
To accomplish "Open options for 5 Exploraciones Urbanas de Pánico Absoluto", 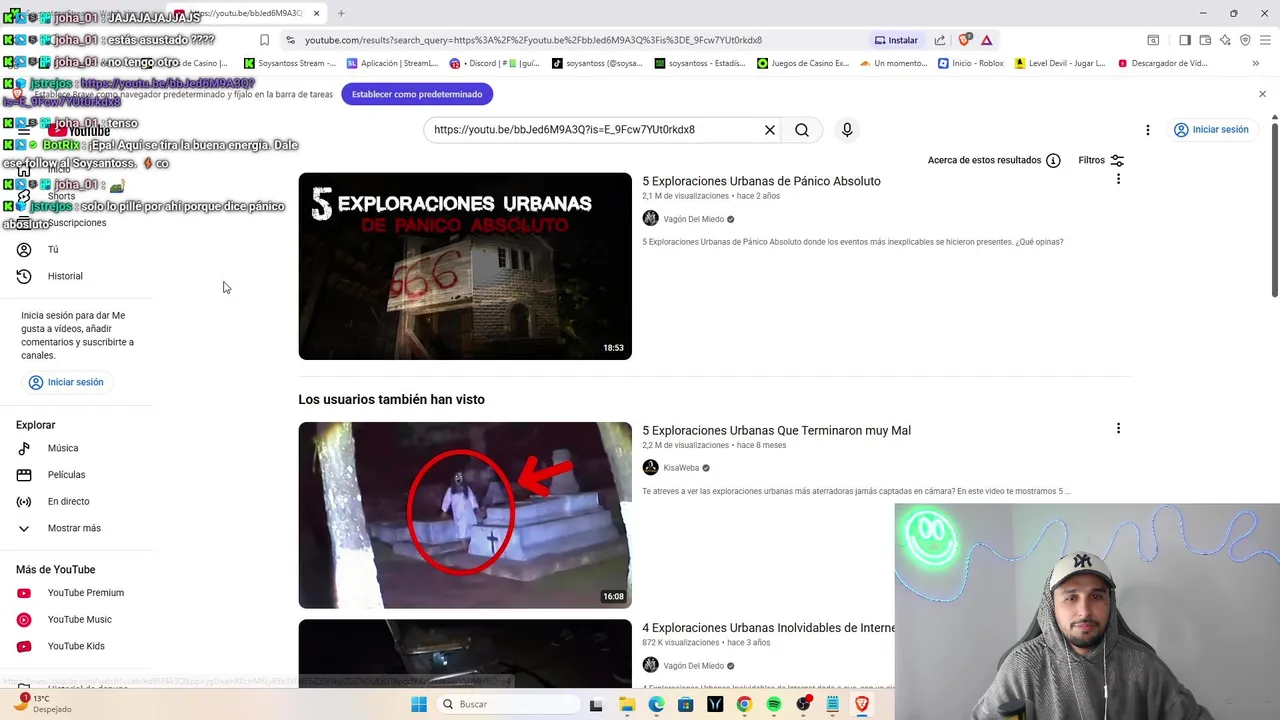I will tap(1118, 179).
